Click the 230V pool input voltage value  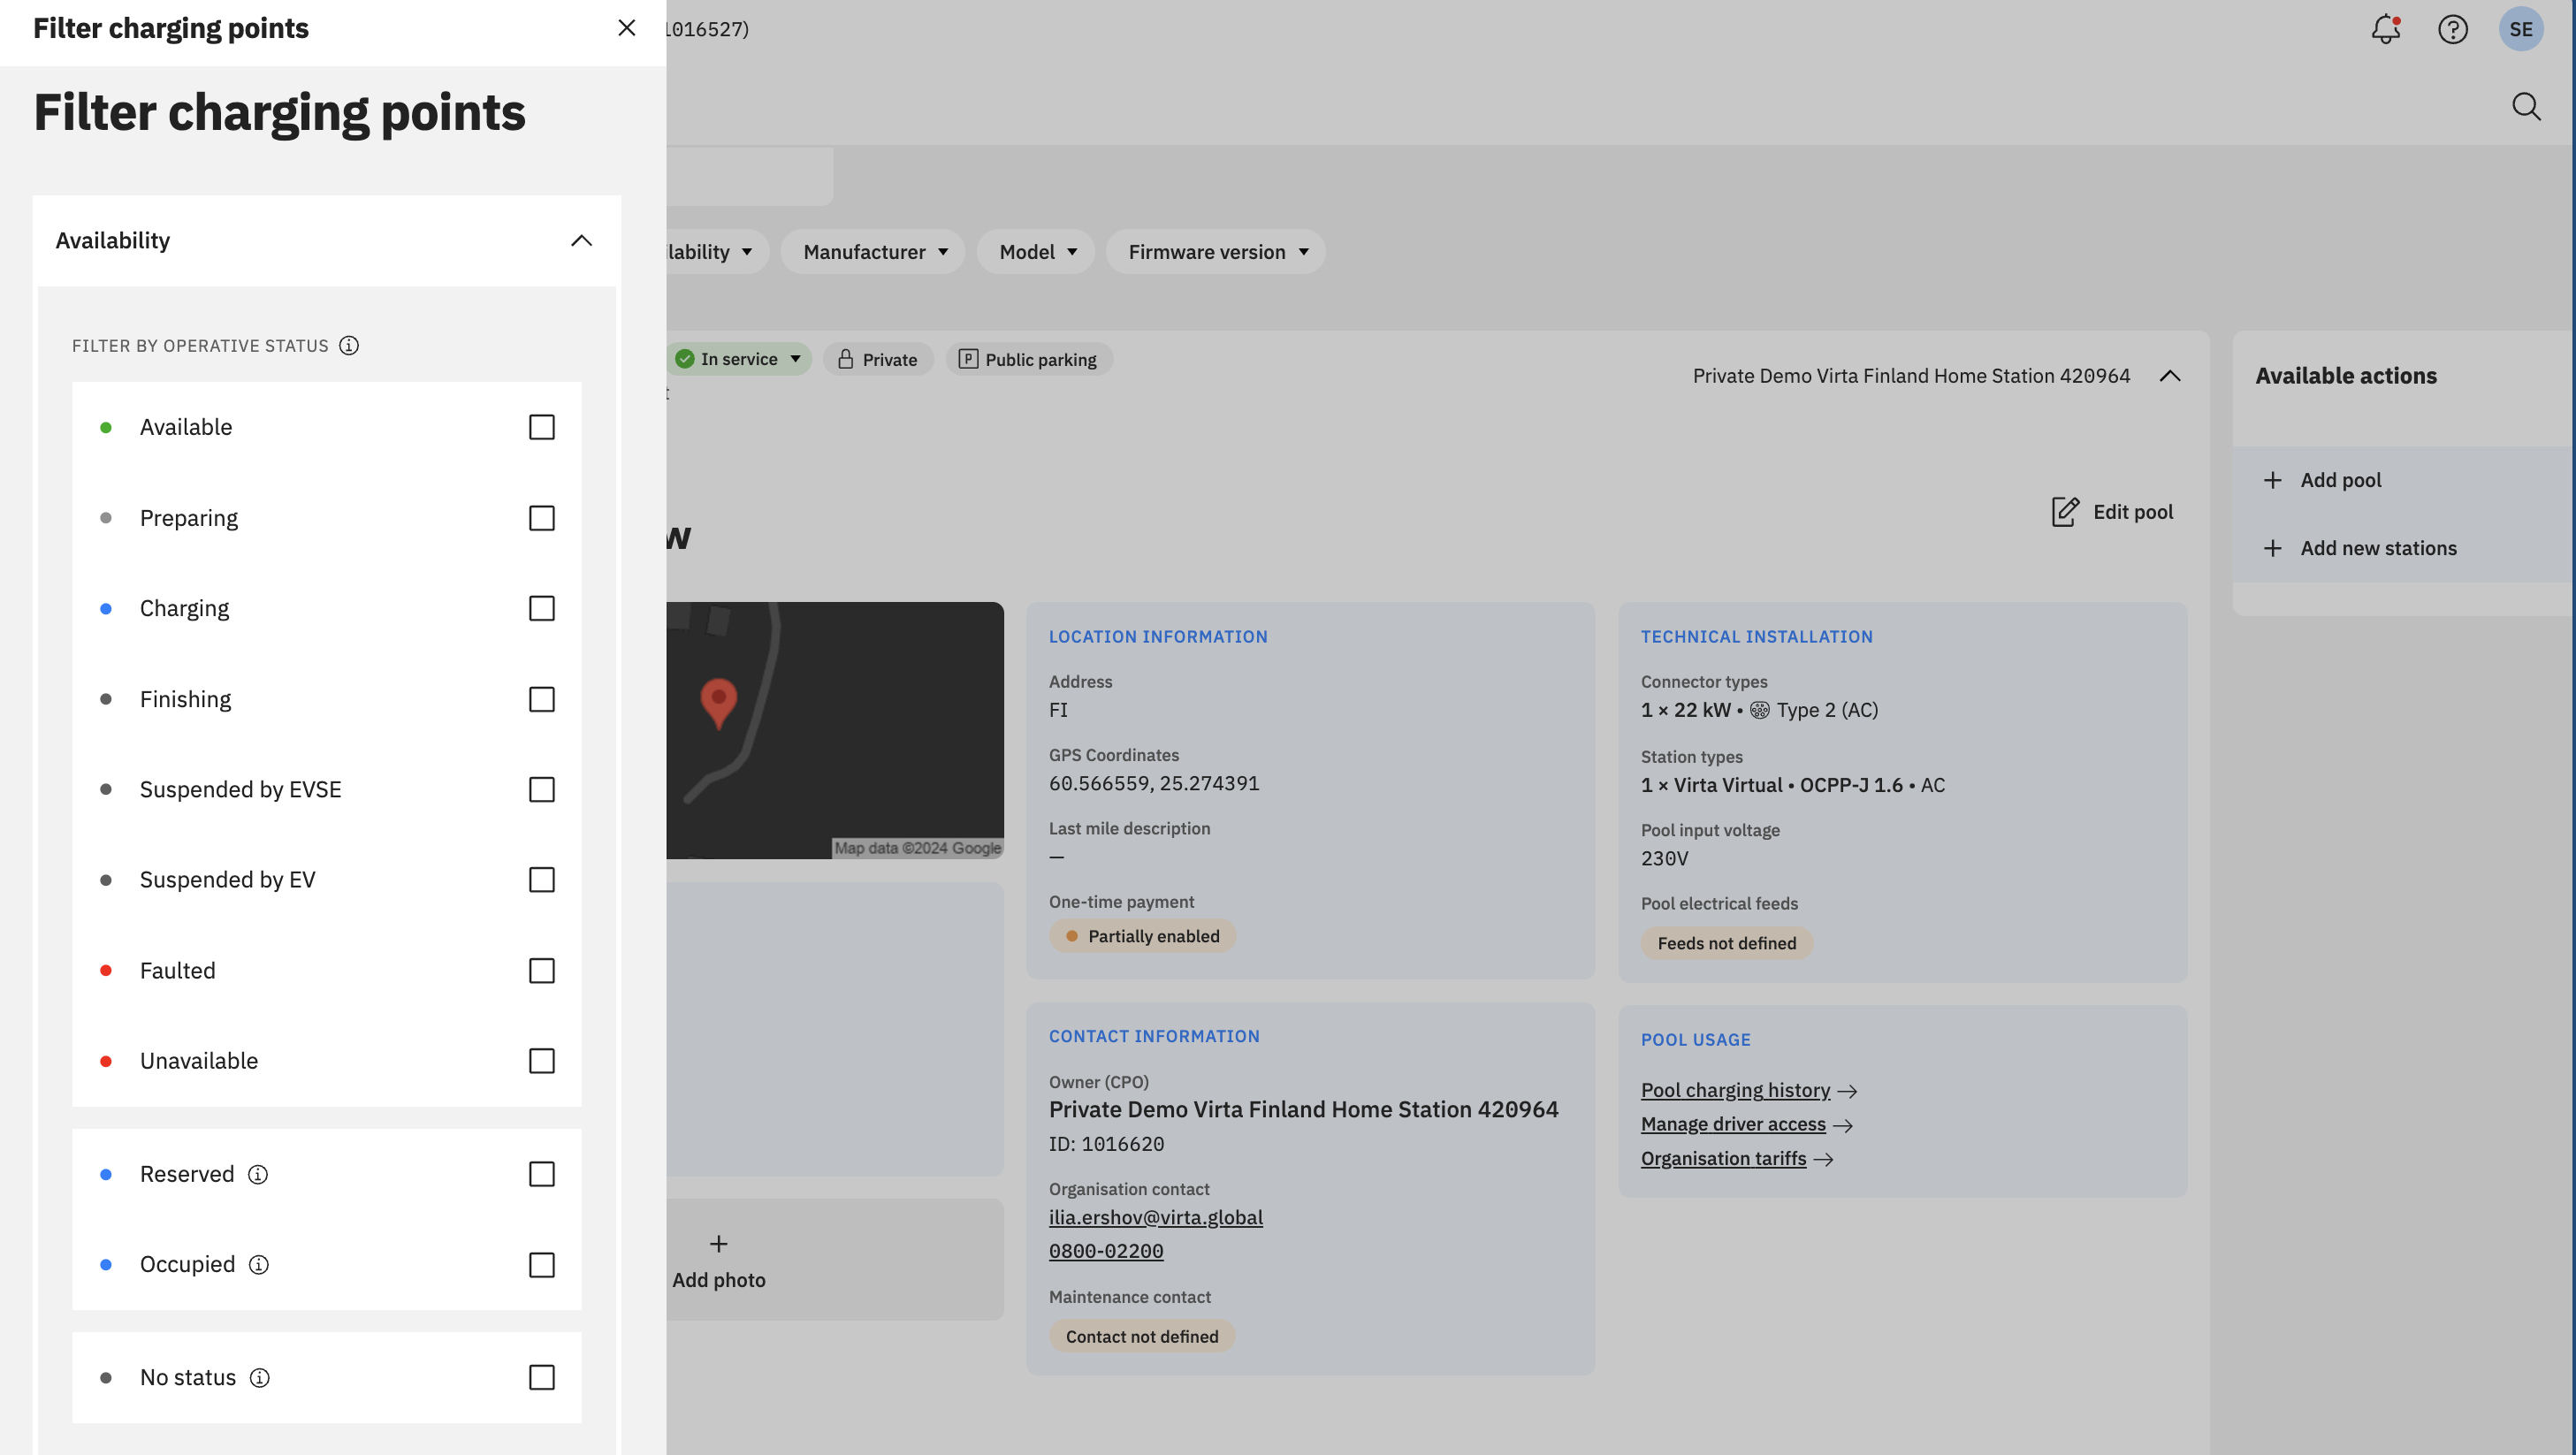point(1664,859)
